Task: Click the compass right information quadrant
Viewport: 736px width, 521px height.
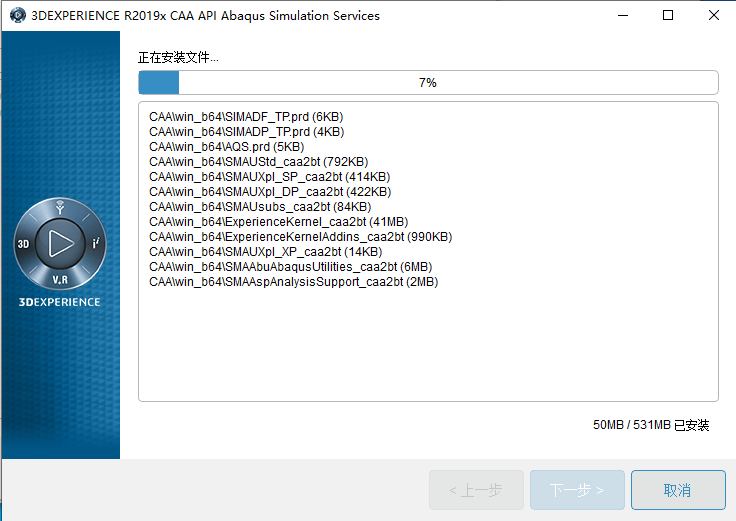Action: pyautogui.click(x=96, y=243)
